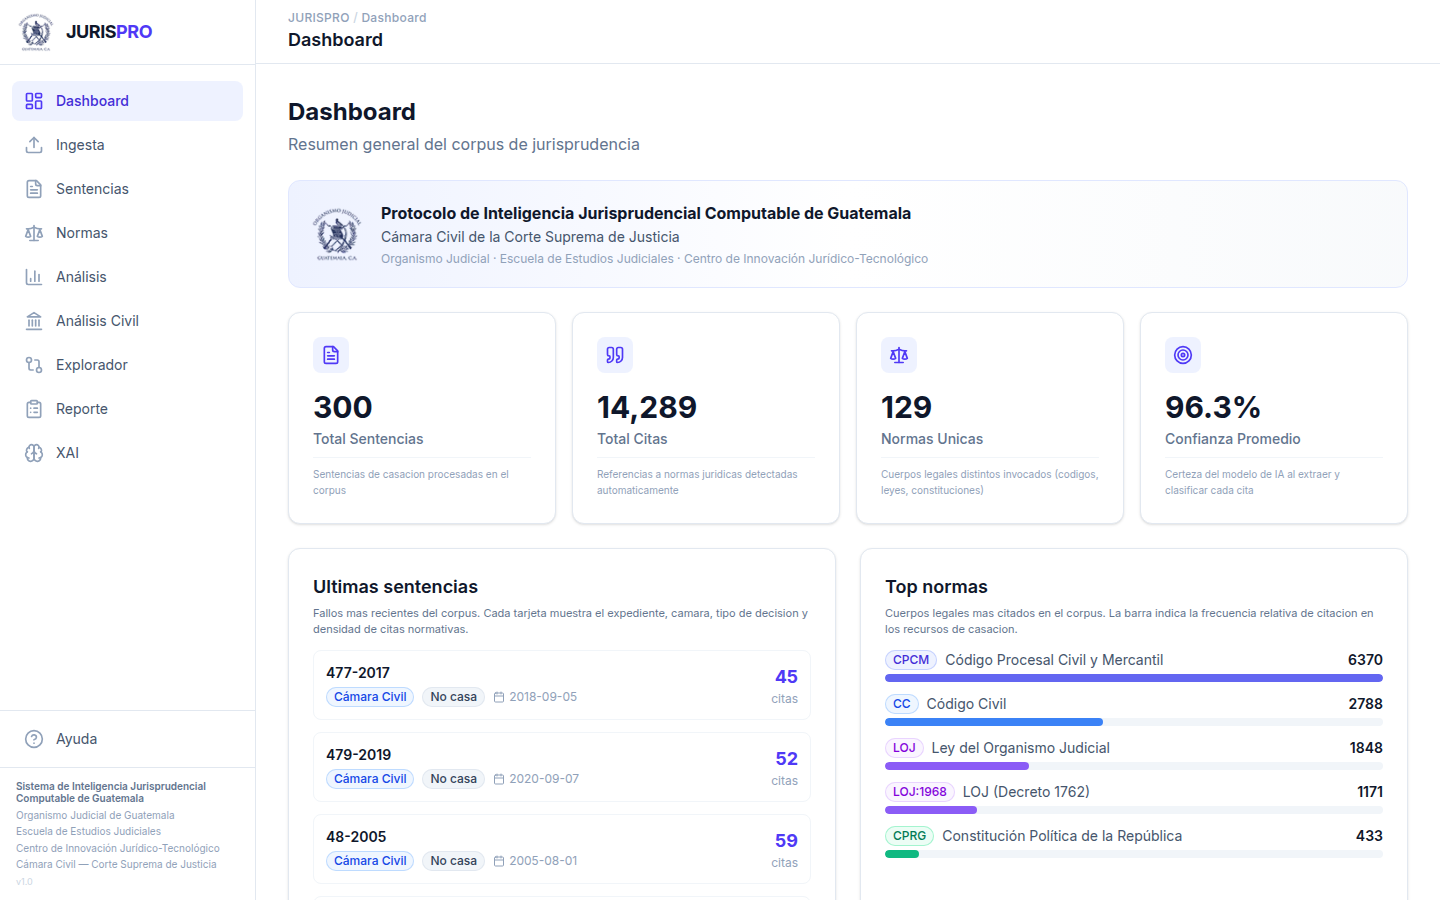The width and height of the screenshot is (1440, 900).
Task: Select the Explorador magnifier icon
Action: [31, 364]
